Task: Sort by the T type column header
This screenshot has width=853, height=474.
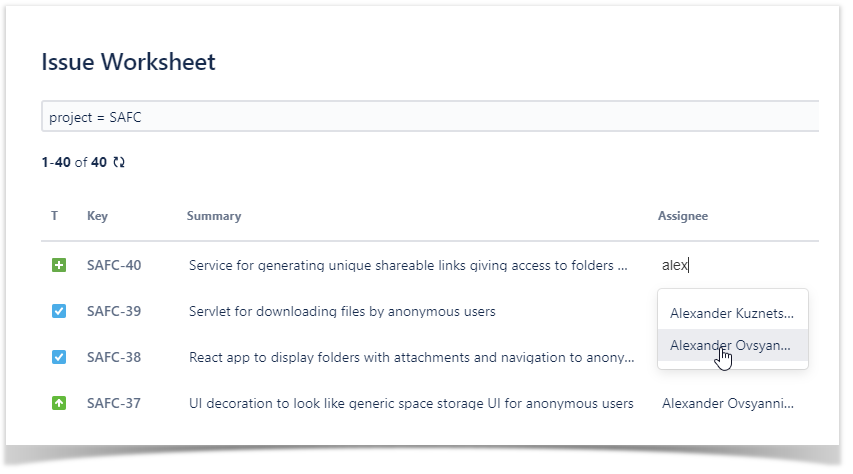Action: [x=55, y=216]
